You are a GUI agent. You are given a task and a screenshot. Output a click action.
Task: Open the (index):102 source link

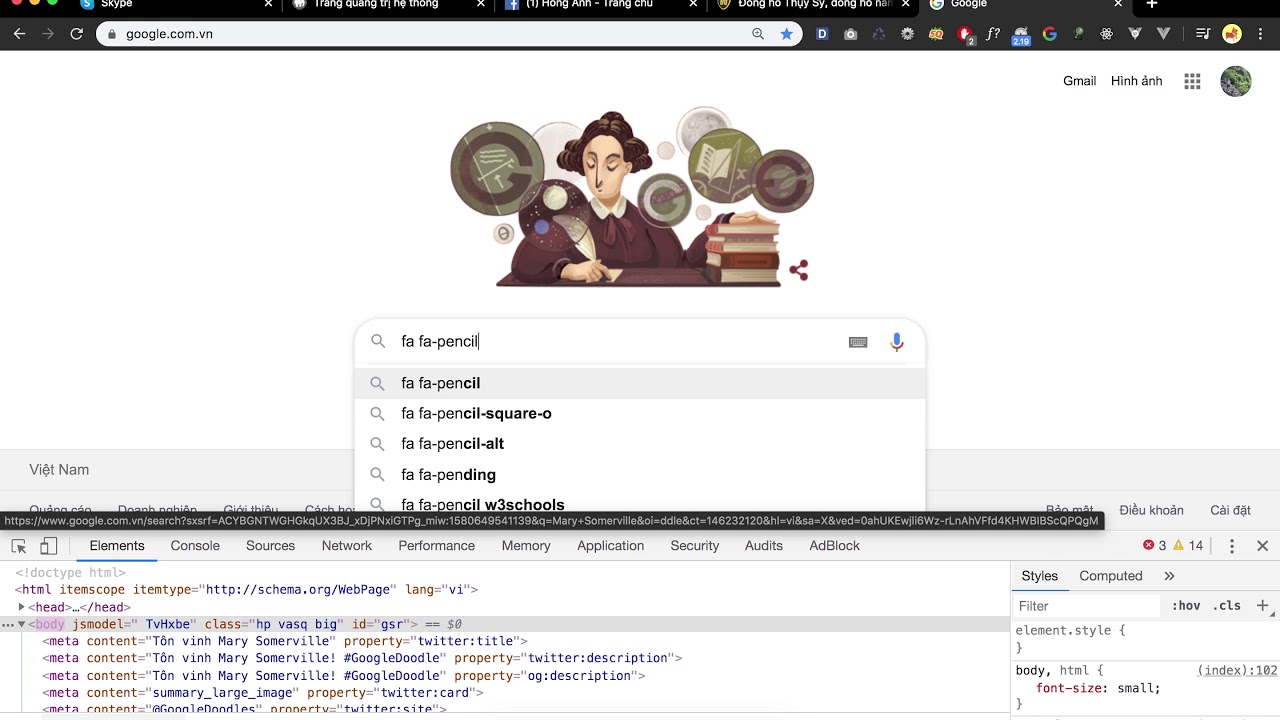(1237, 671)
